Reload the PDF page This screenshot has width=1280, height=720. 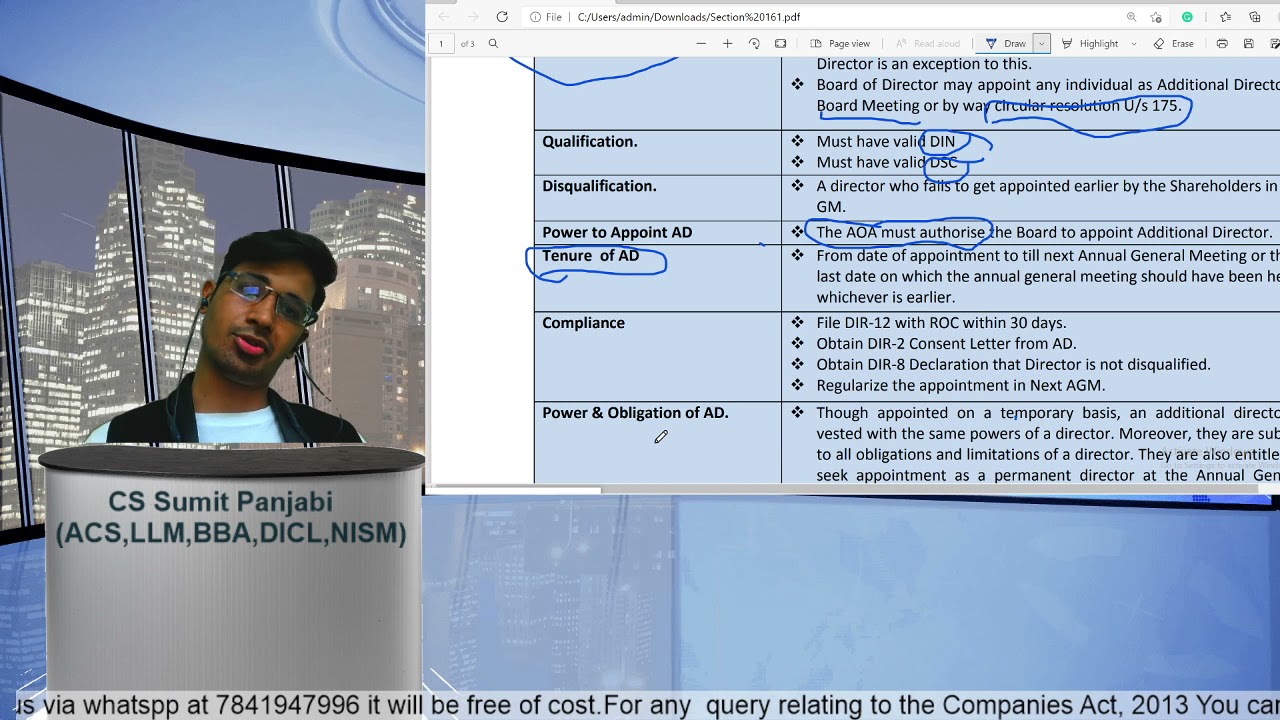(x=502, y=17)
